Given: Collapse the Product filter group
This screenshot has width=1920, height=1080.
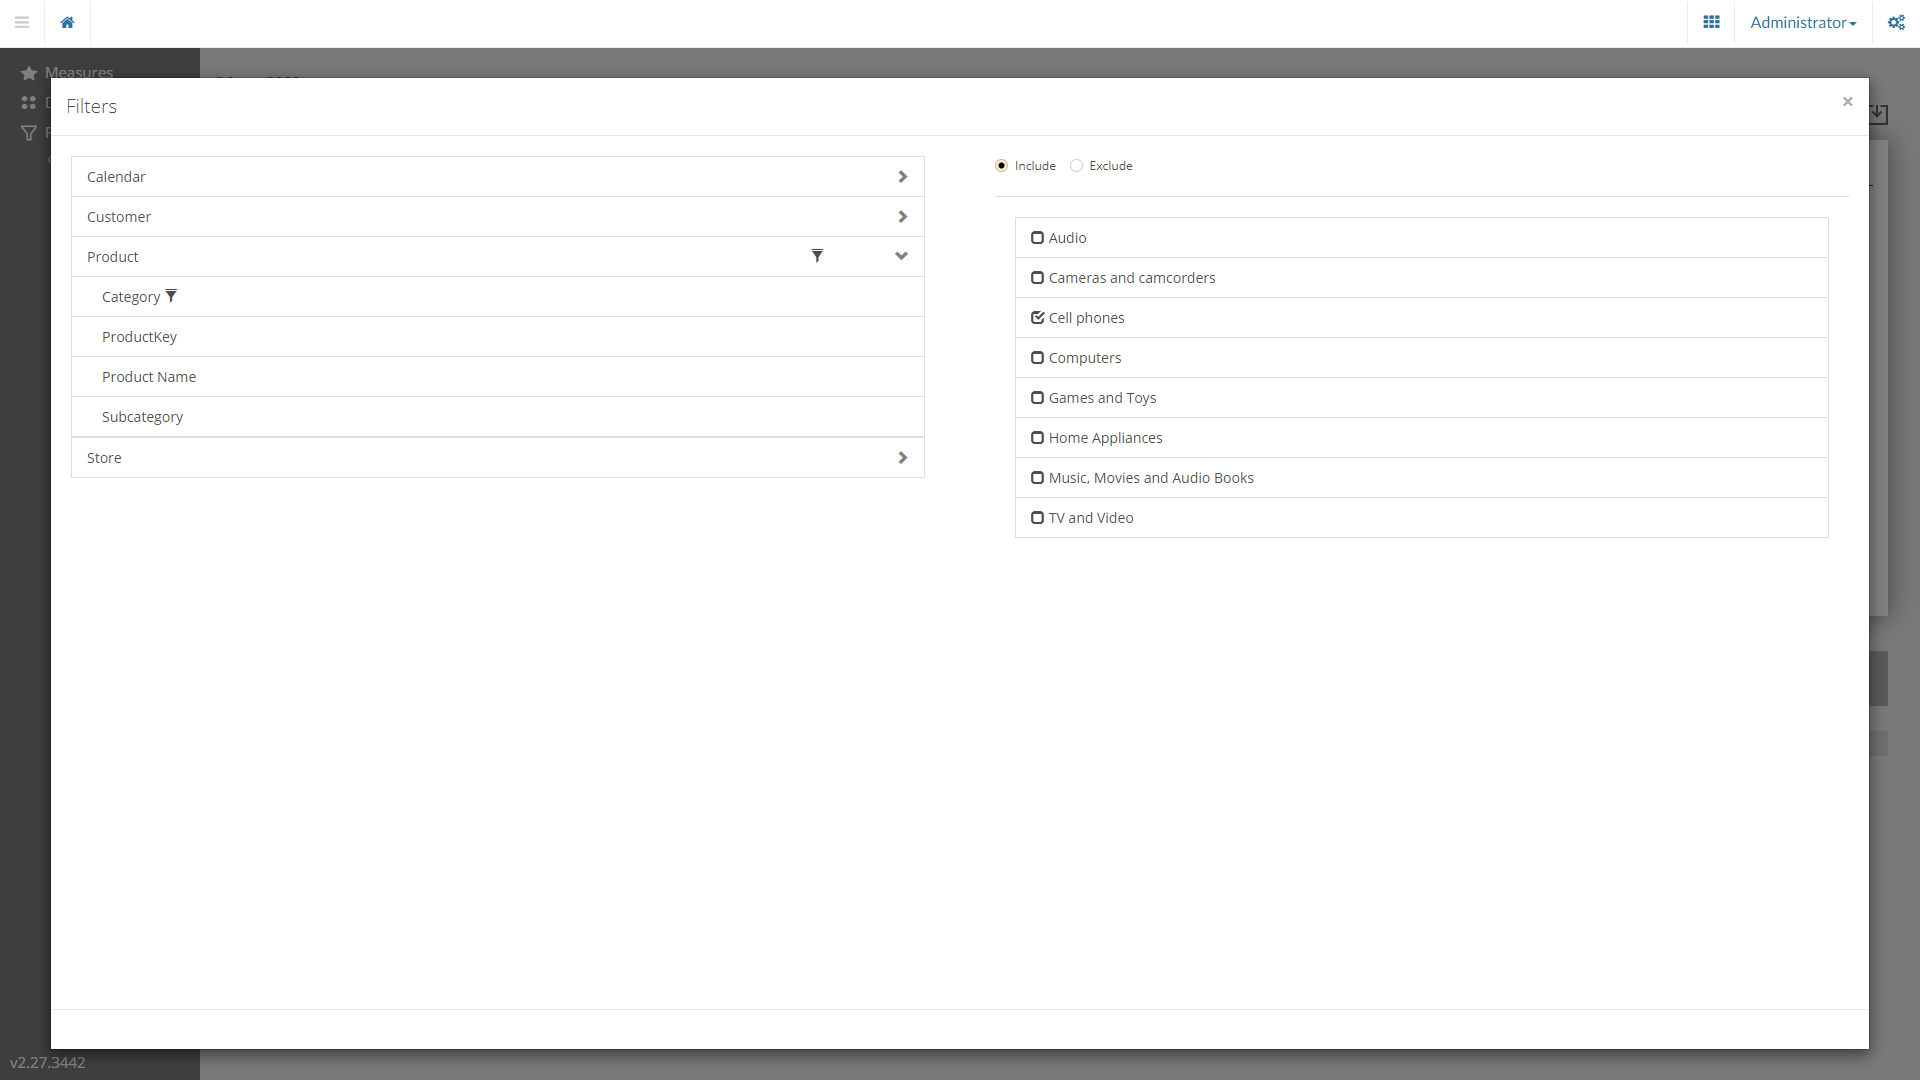Looking at the screenshot, I should 901,256.
